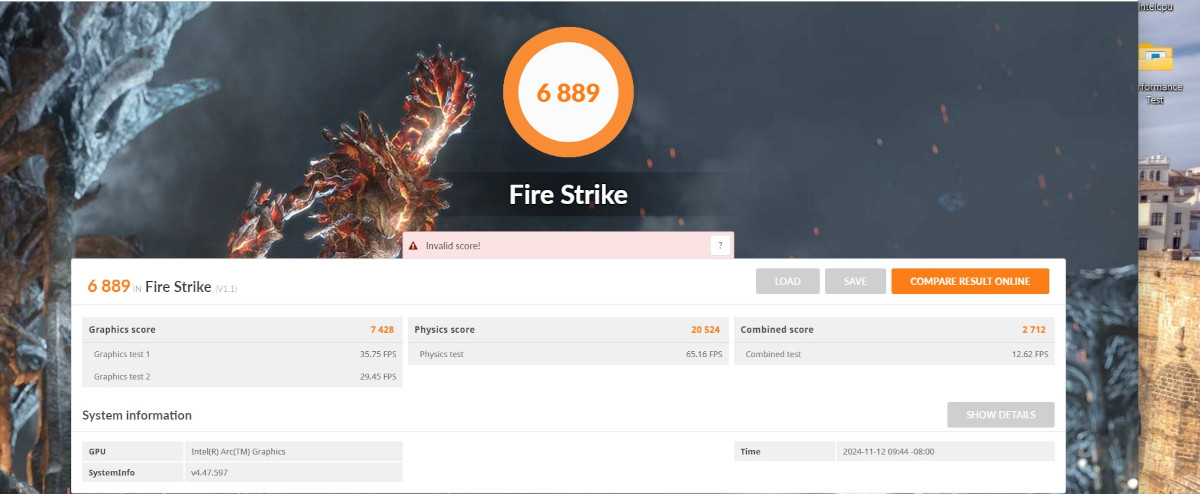Click the Combined test result row
The width and height of the screenshot is (1200, 494).
[894, 354]
